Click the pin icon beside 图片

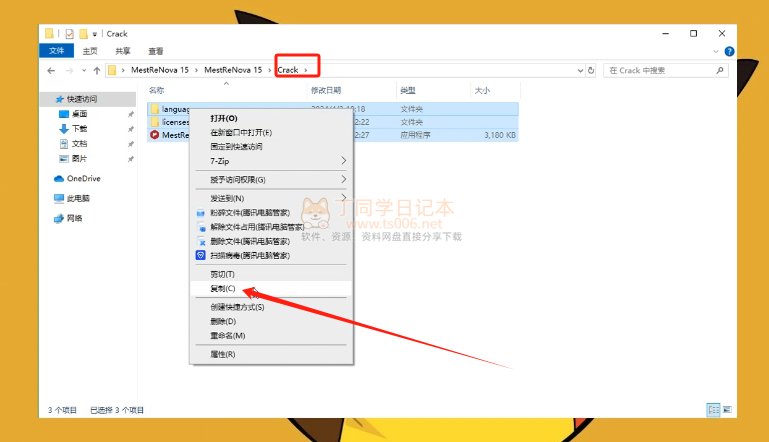tap(130, 159)
